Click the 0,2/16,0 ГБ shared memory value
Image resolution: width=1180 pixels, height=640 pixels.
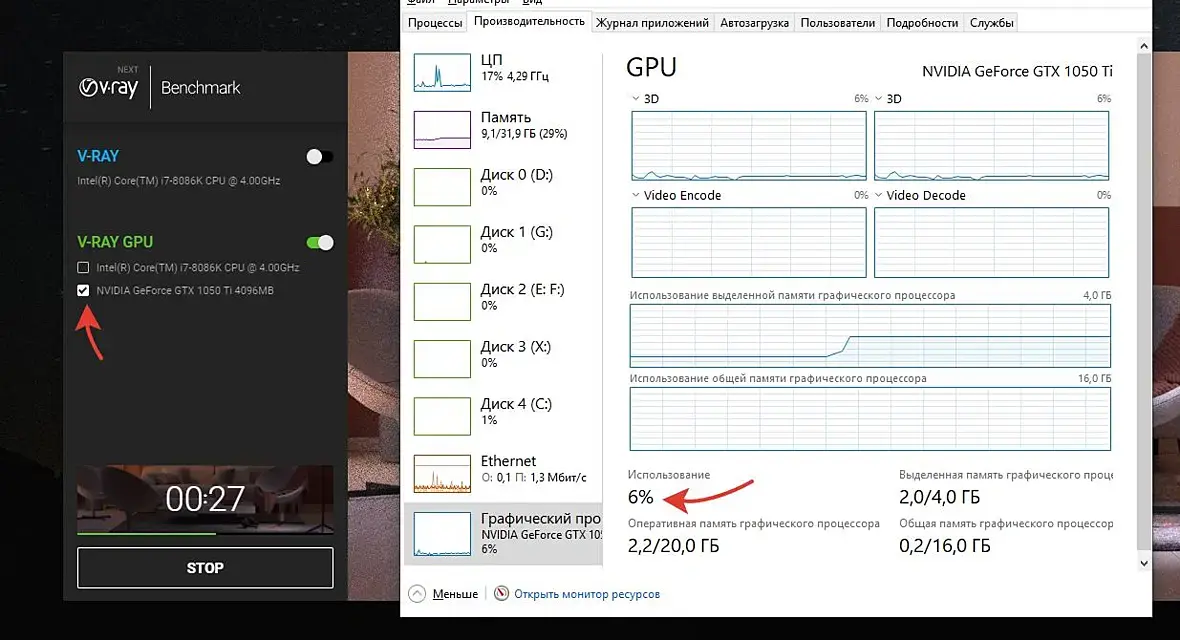(944, 546)
